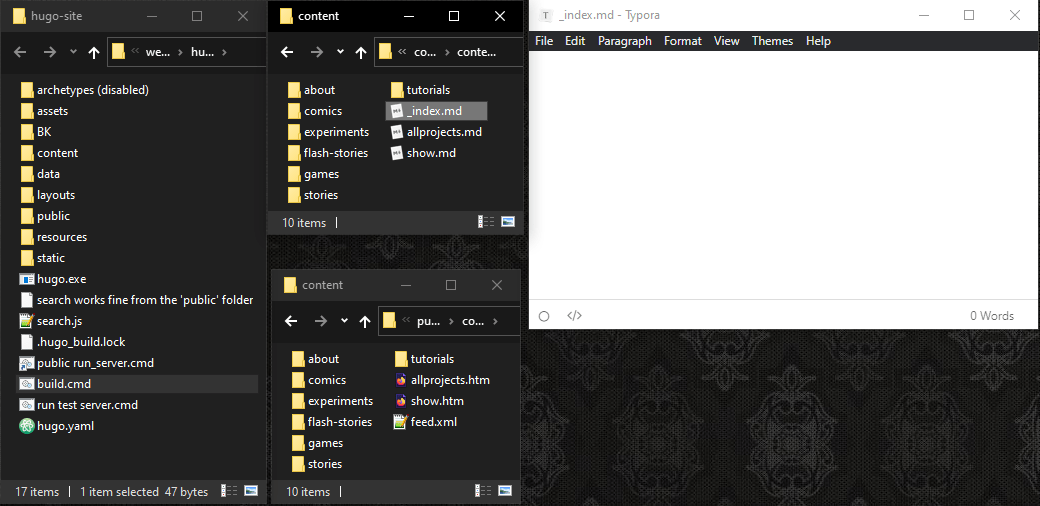Select the show.md markdown file
This screenshot has height=506, width=1040.
click(430, 153)
